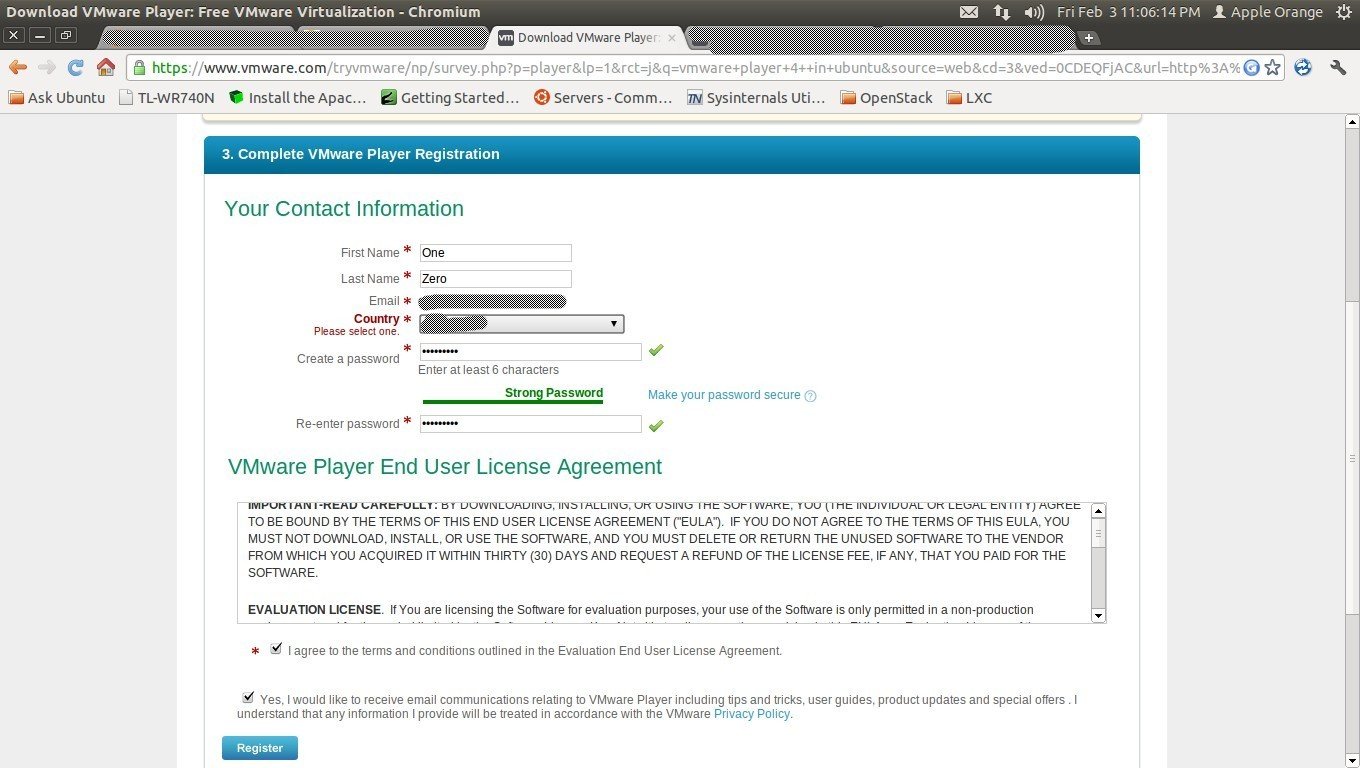Viewport: 1360px width, 768px height.
Task: Click the Register button
Action: pyautogui.click(x=259, y=748)
